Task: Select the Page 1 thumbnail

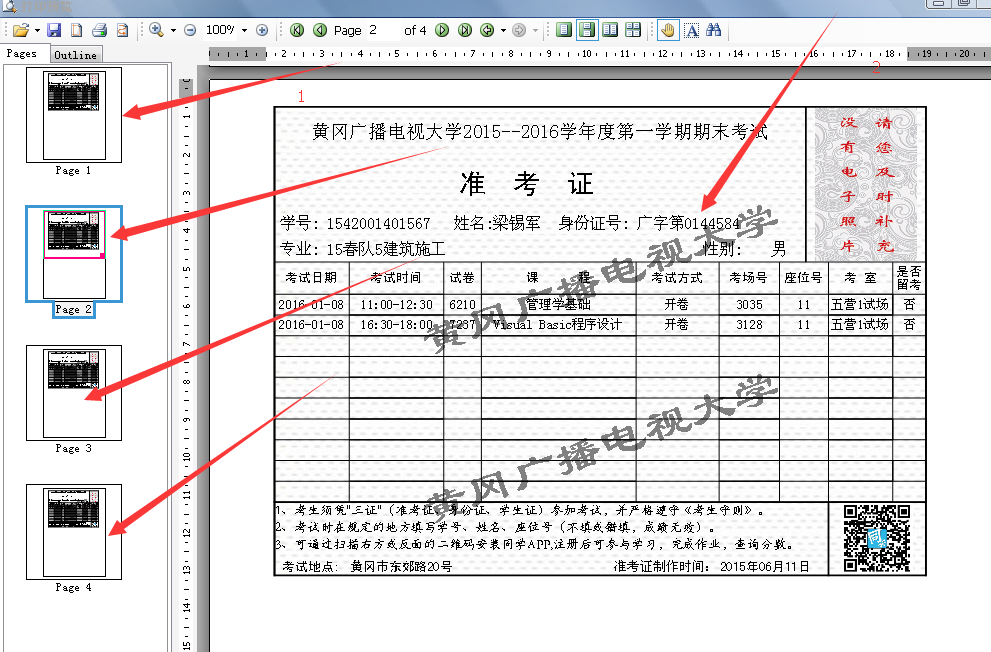Action: point(74,115)
